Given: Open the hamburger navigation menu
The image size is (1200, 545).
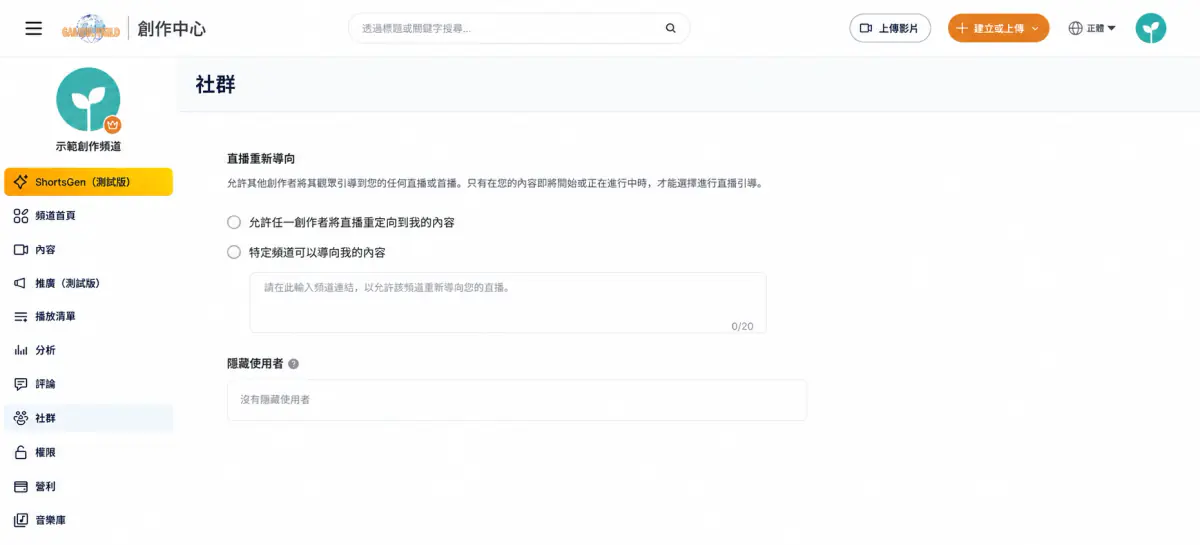Looking at the screenshot, I should (33, 28).
